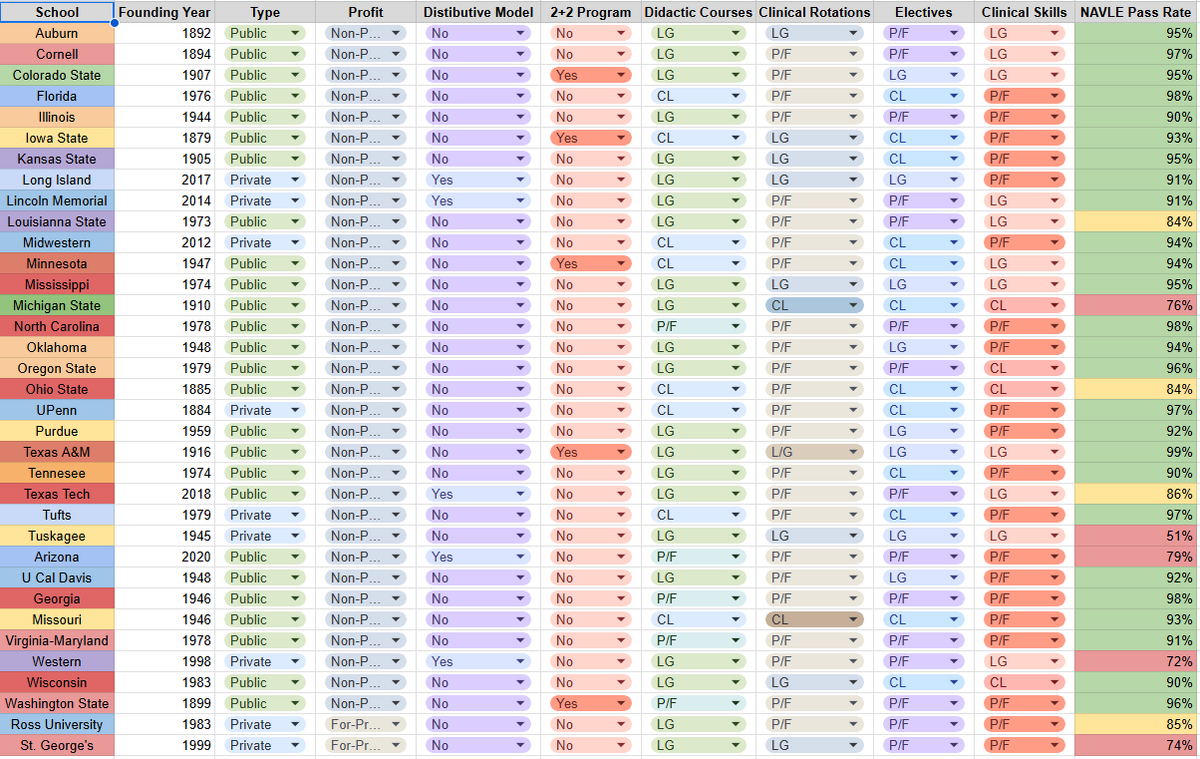This screenshot has height=759, width=1200.
Task: Select the Western school name cell
Action: (x=57, y=661)
